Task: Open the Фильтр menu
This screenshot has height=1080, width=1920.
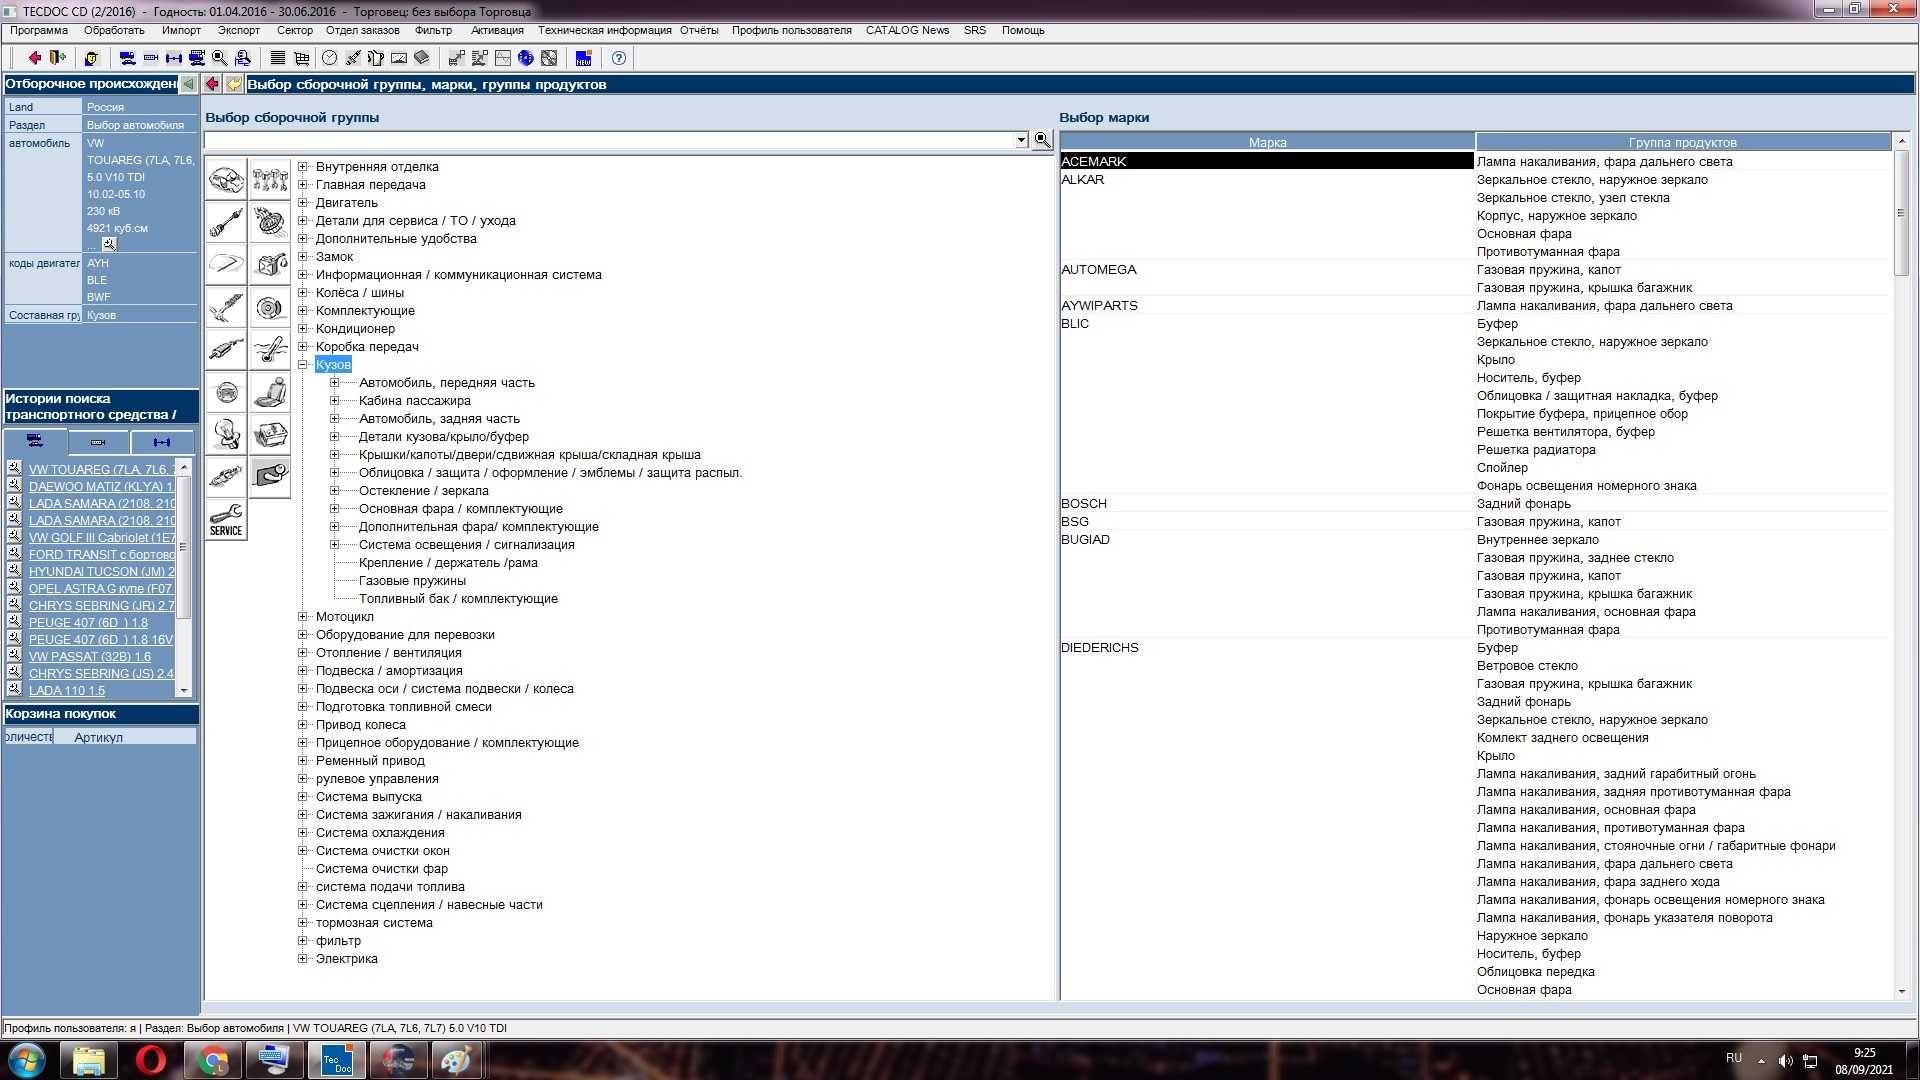Action: (x=433, y=30)
